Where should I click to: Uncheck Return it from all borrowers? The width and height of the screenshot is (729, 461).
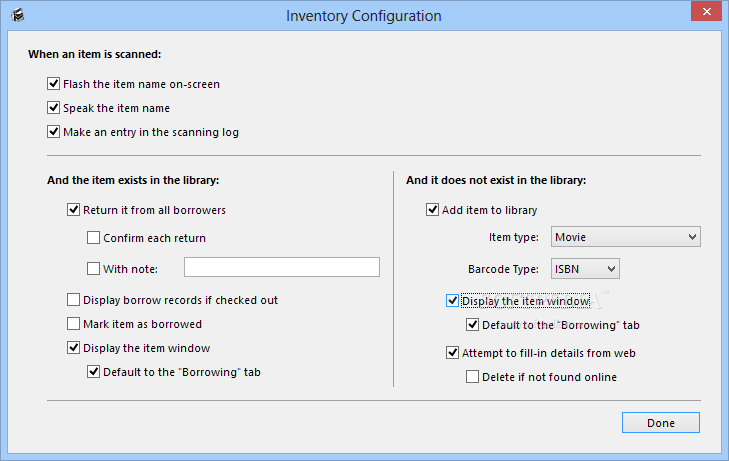(x=73, y=210)
